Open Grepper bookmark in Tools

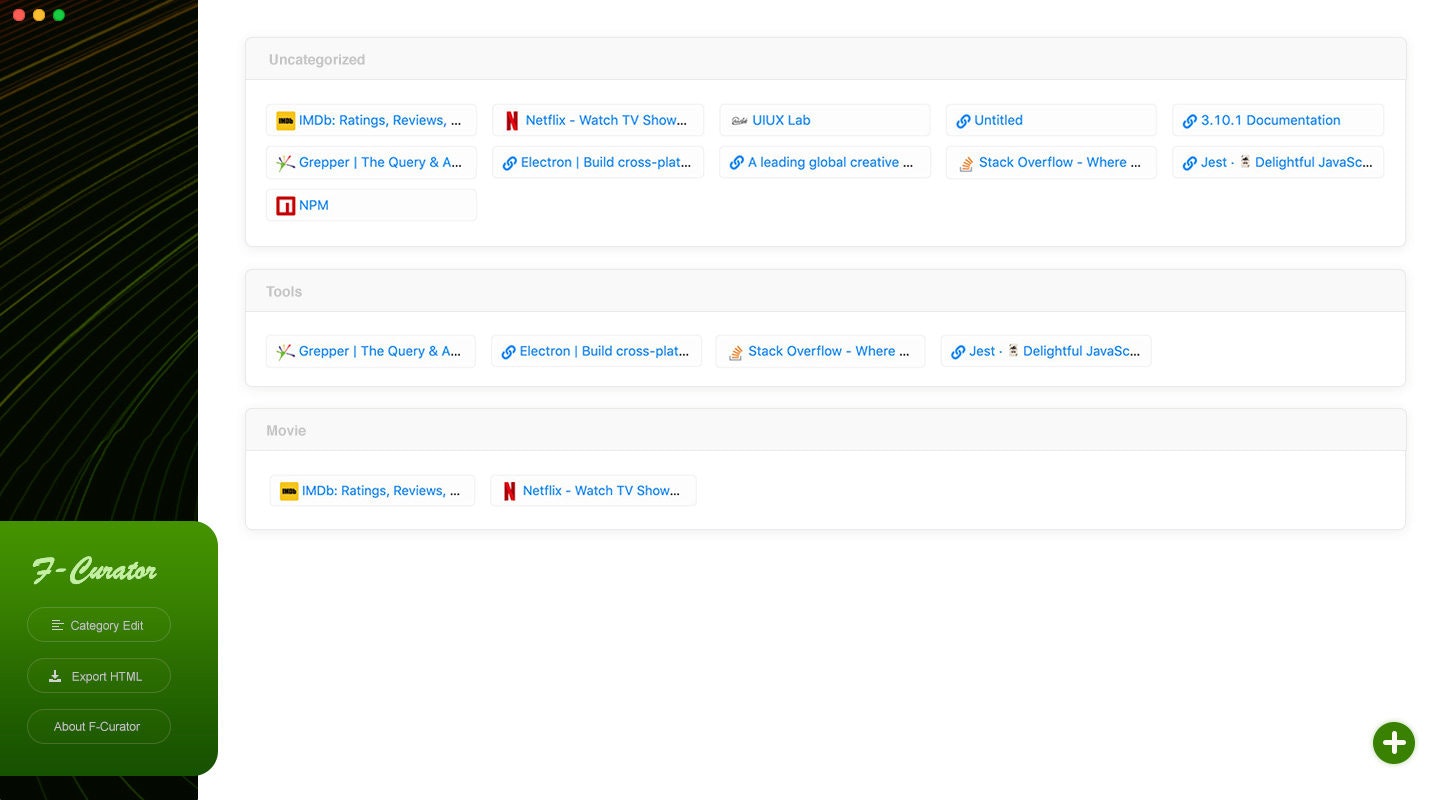click(x=371, y=351)
